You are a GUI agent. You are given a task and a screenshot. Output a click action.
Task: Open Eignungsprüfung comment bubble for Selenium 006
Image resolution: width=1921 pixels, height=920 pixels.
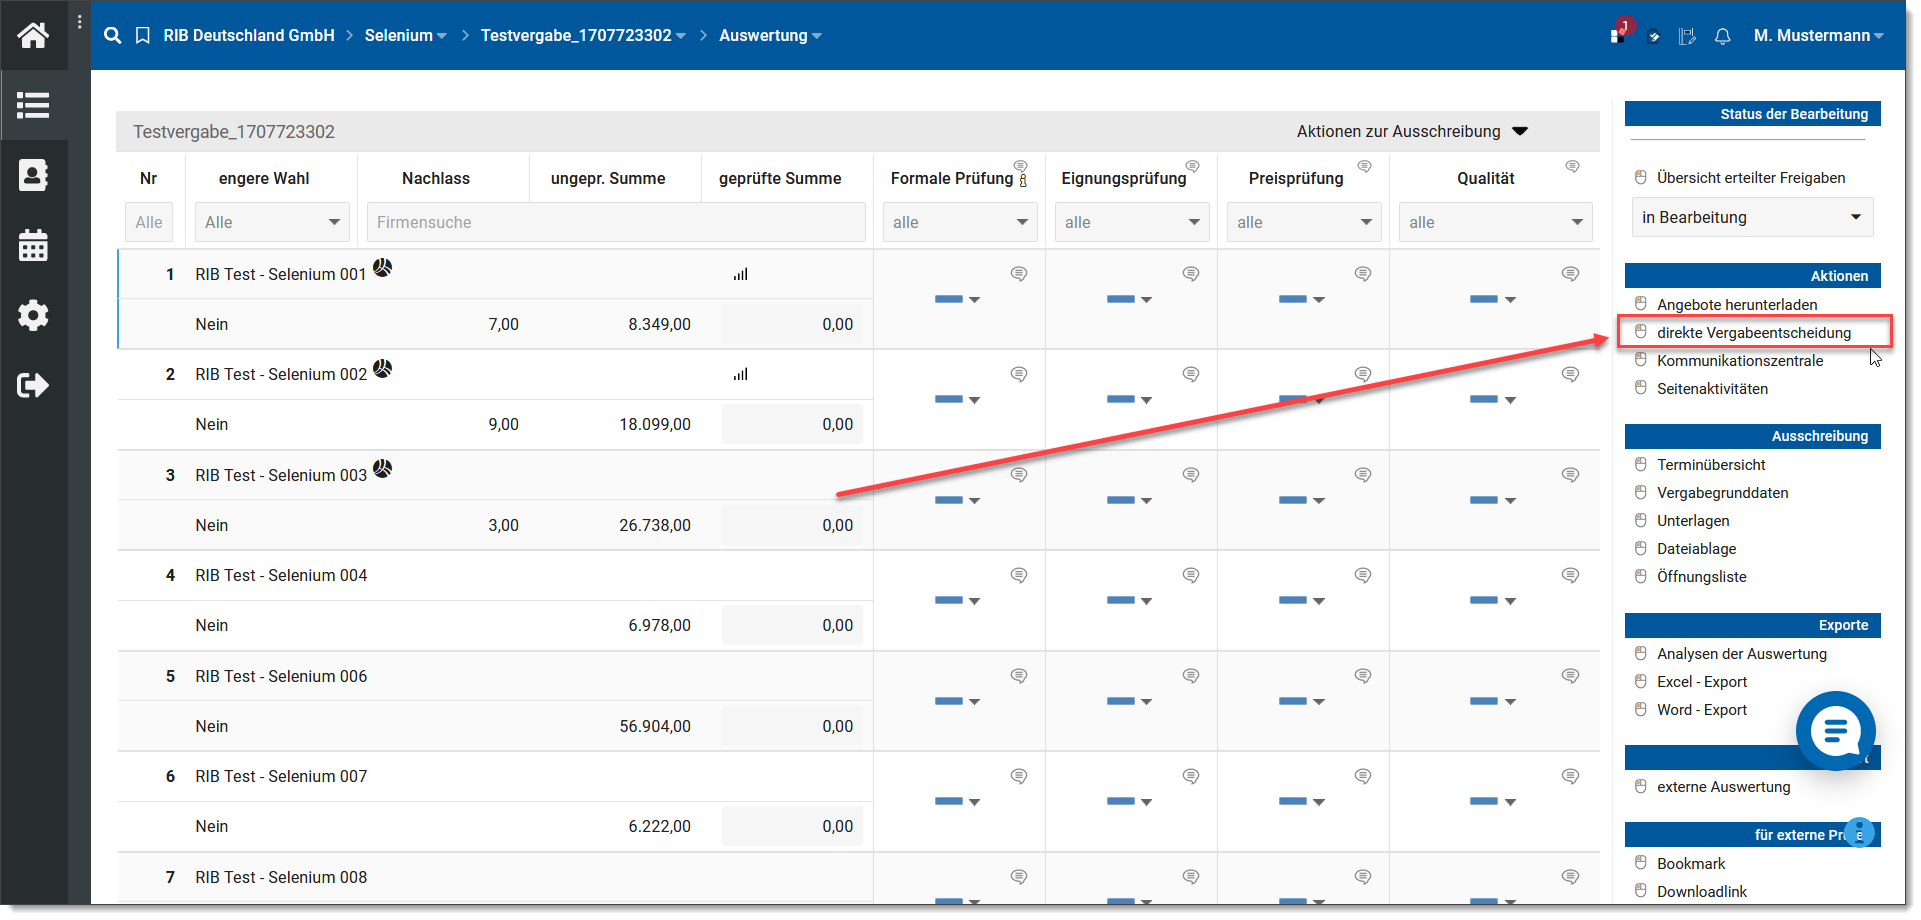(1191, 676)
